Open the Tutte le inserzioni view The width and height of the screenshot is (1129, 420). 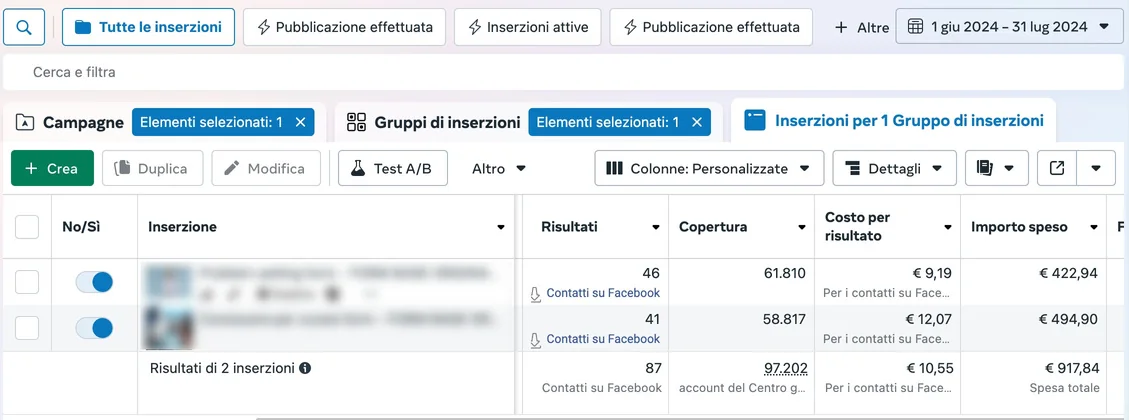pyautogui.click(x=148, y=27)
